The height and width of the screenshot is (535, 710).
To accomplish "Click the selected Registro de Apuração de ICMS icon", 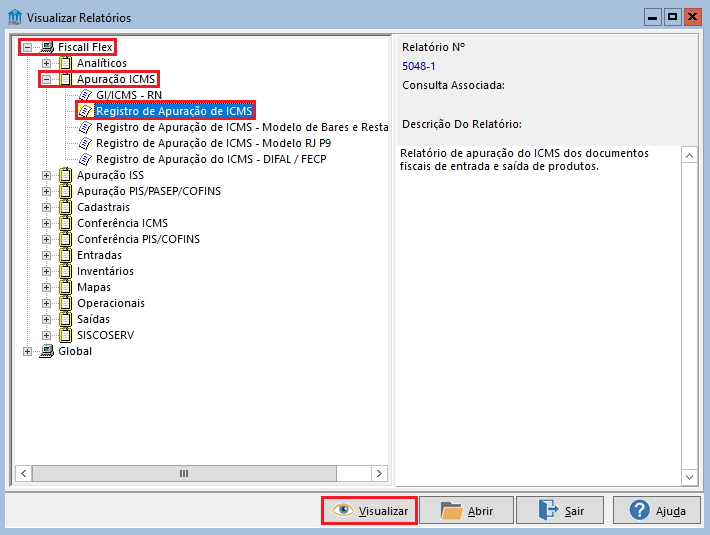I will [85, 111].
